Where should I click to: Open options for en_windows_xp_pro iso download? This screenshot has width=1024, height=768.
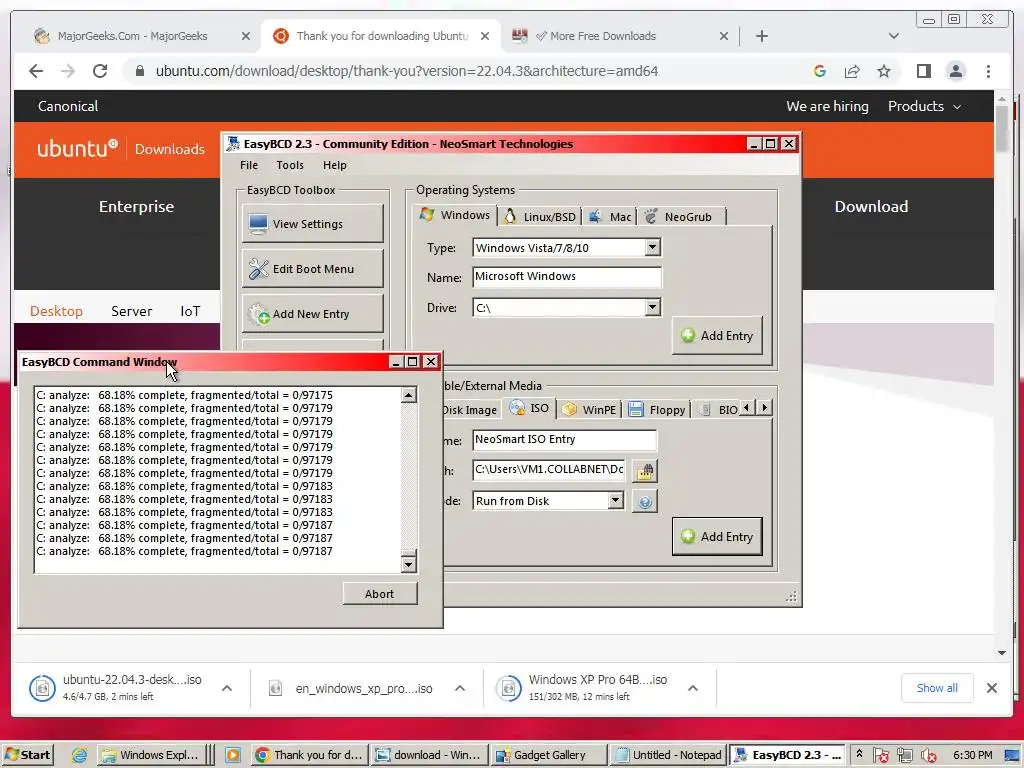(460, 688)
